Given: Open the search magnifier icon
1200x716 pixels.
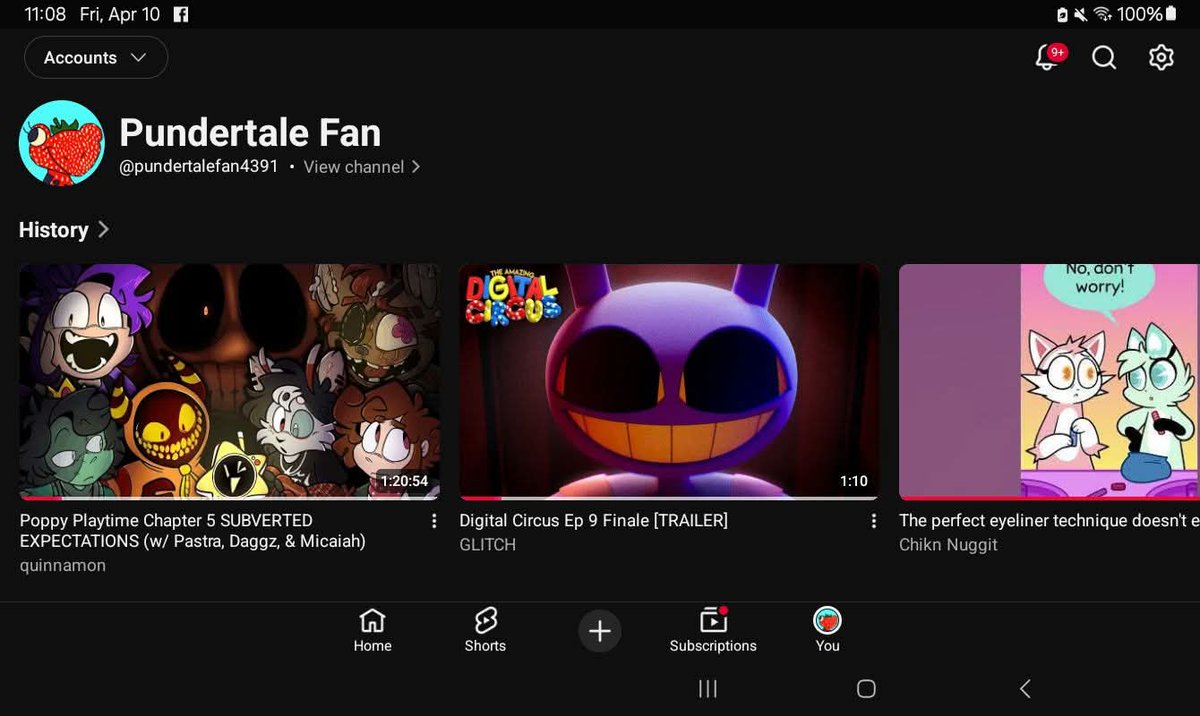Looking at the screenshot, I should click(1104, 57).
